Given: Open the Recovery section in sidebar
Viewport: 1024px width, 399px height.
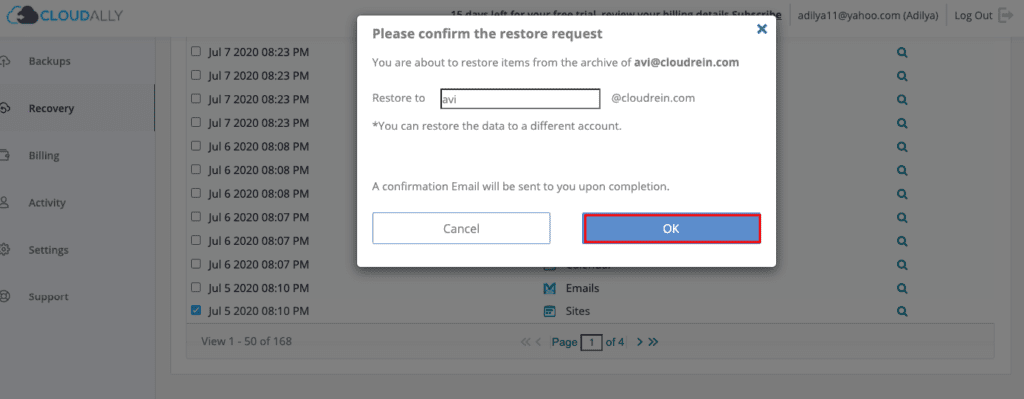Looking at the screenshot, I should [x=51, y=108].
